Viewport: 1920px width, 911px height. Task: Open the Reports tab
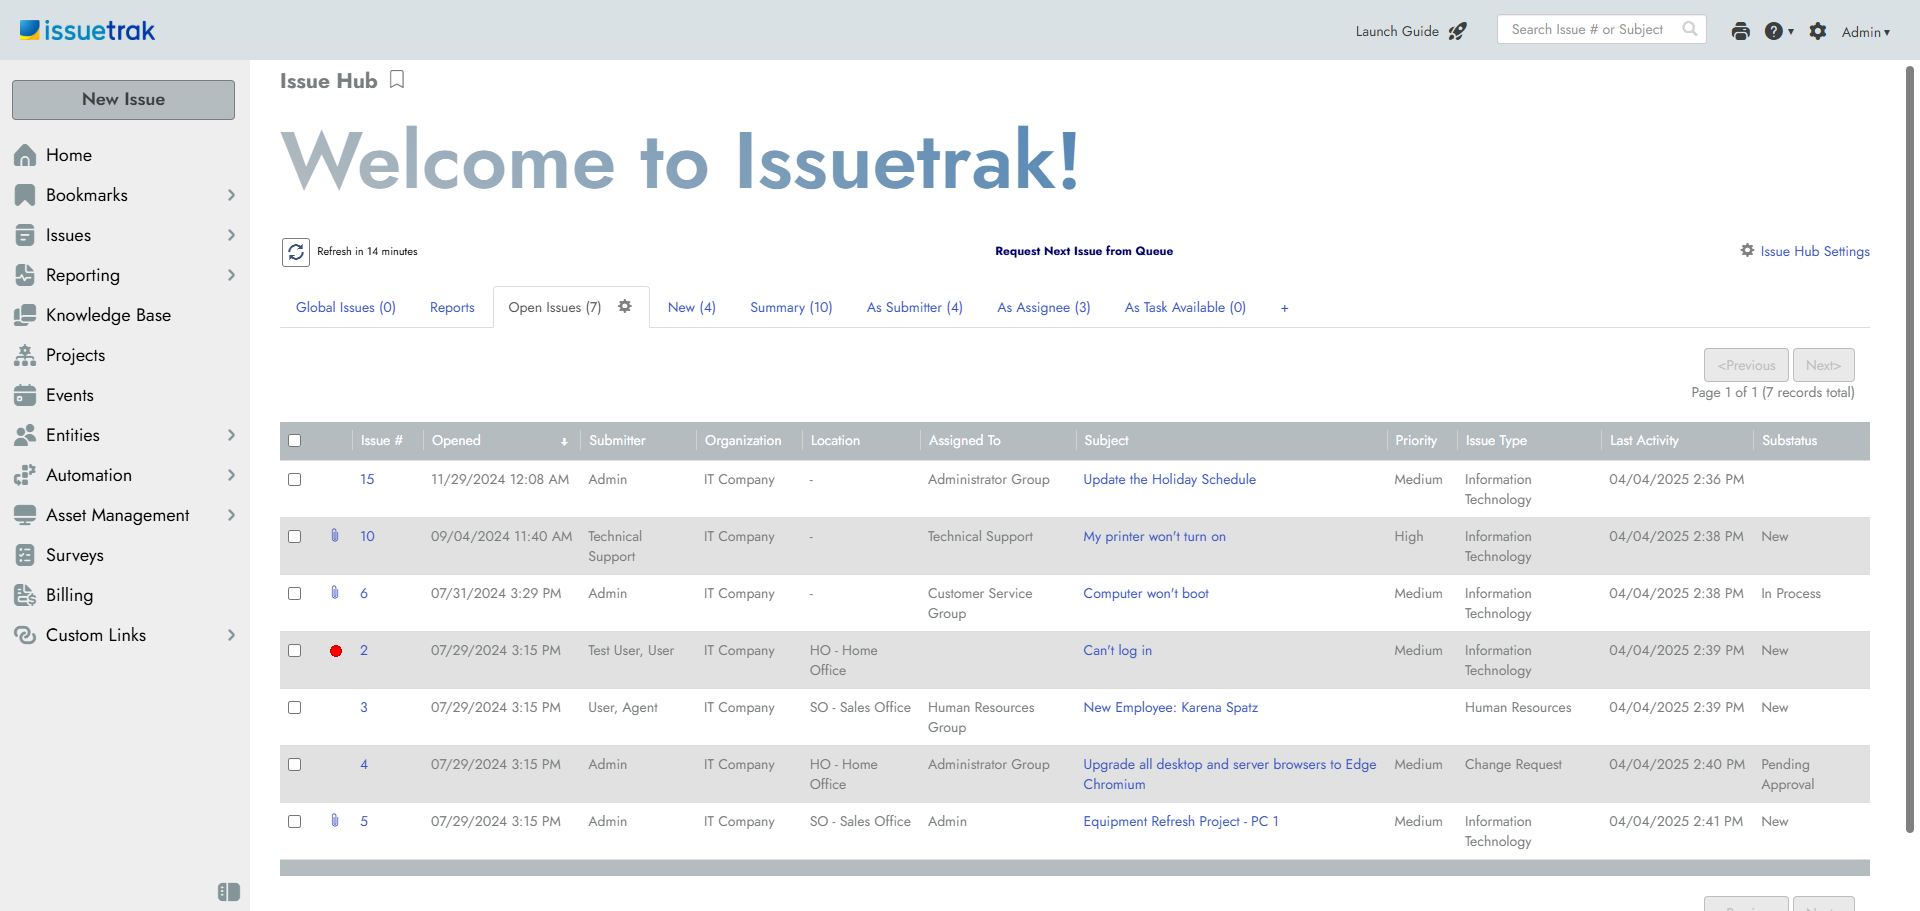click(x=452, y=307)
